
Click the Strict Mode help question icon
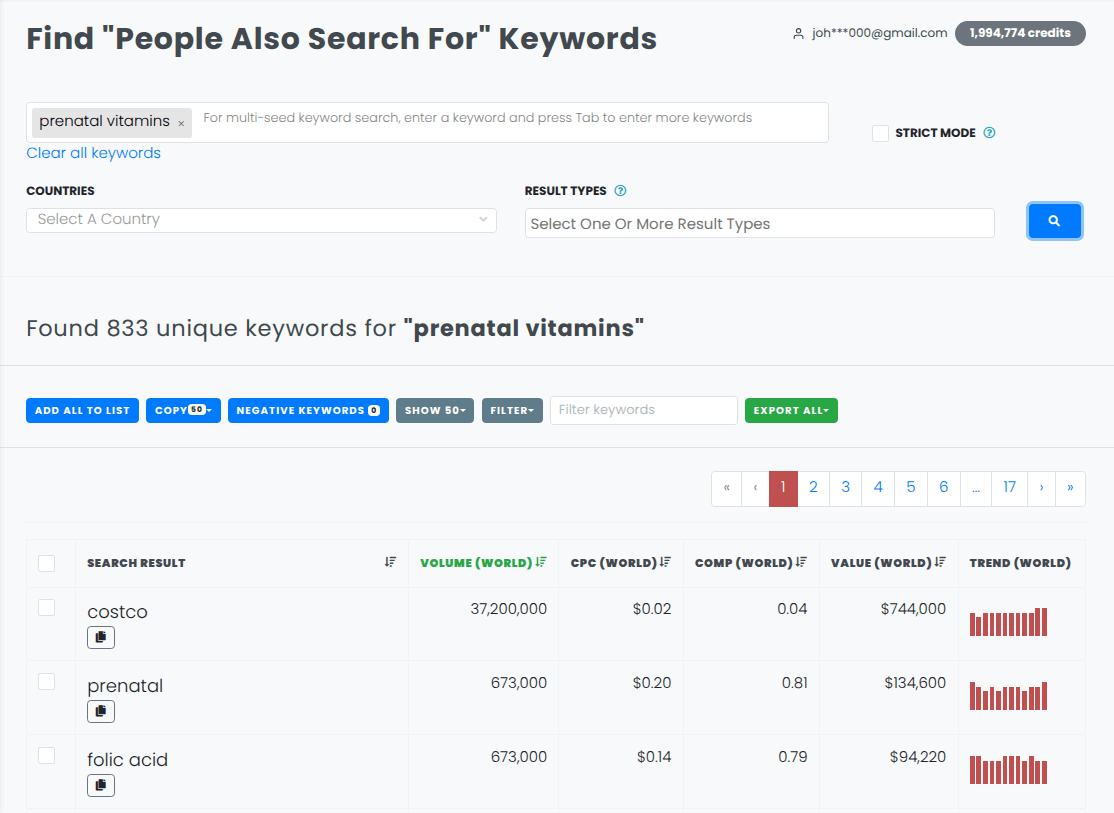tap(989, 133)
